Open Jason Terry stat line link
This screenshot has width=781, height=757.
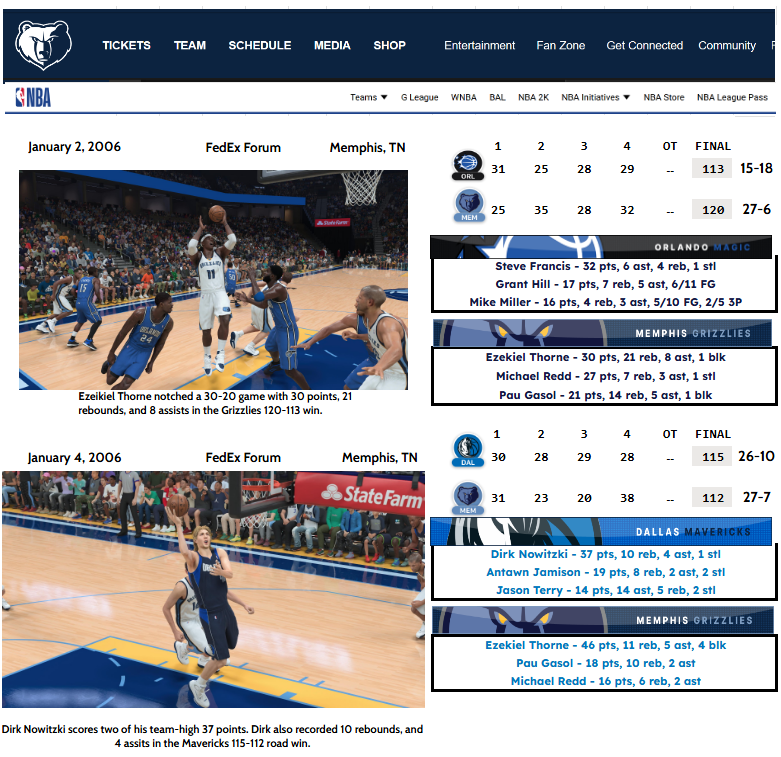click(x=605, y=590)
